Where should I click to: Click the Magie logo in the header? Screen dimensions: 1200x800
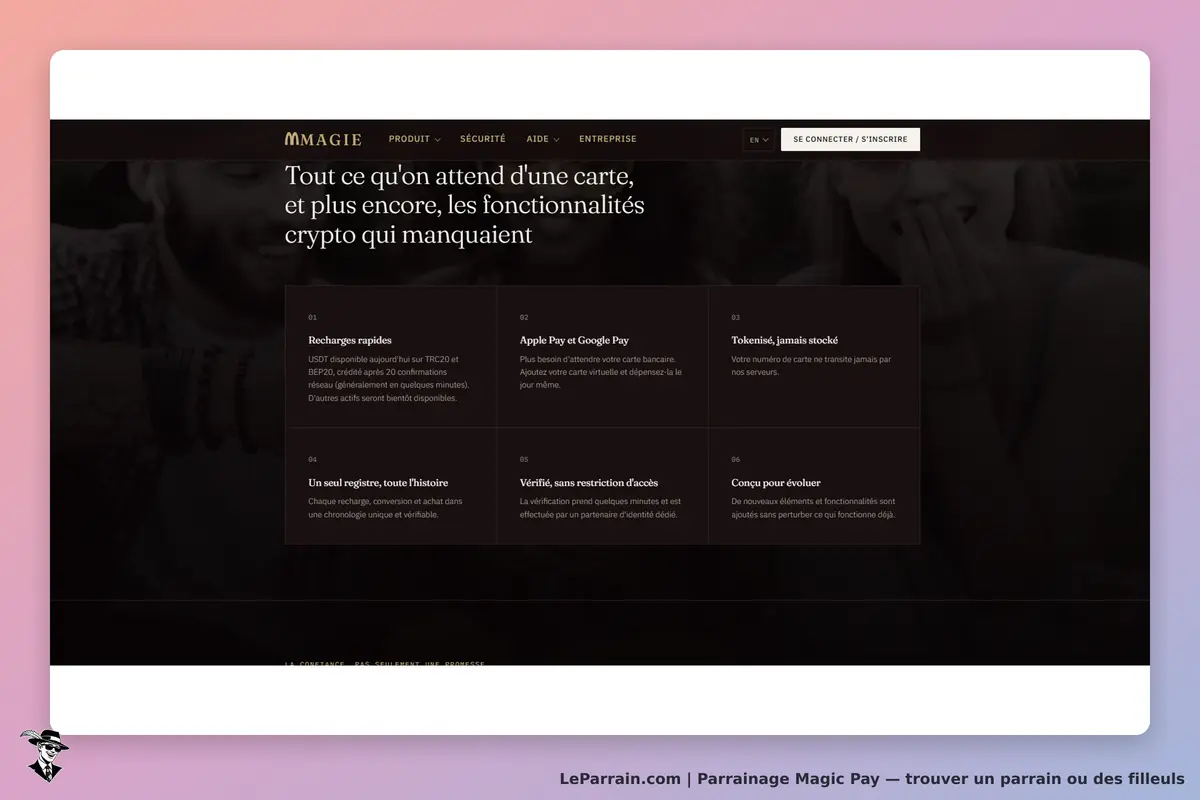tap(323, 139)
